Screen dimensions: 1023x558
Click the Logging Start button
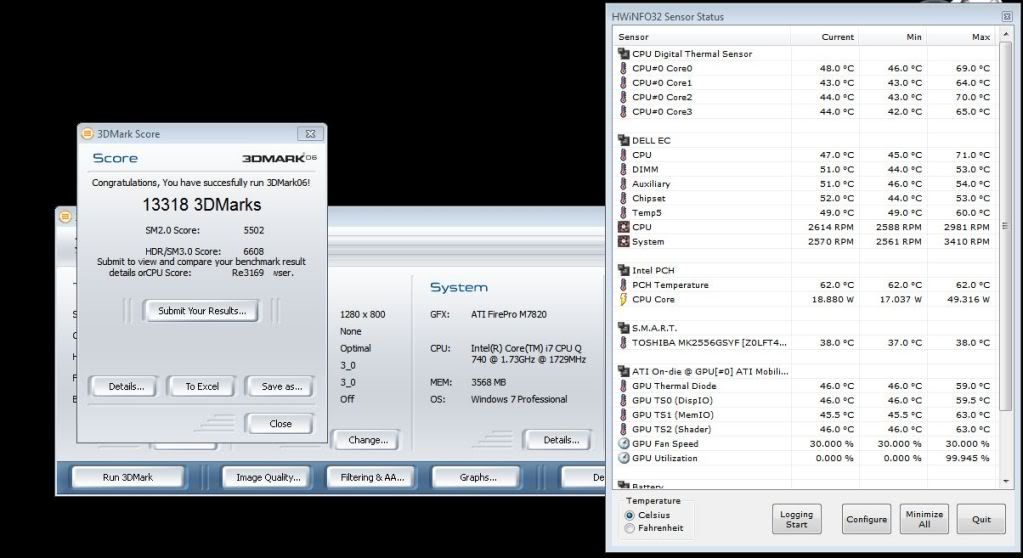point(796,519)
